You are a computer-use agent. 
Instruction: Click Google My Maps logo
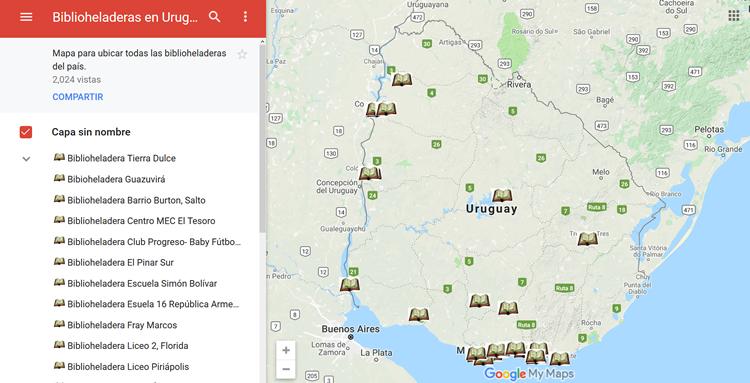click(x=529, y=374)
